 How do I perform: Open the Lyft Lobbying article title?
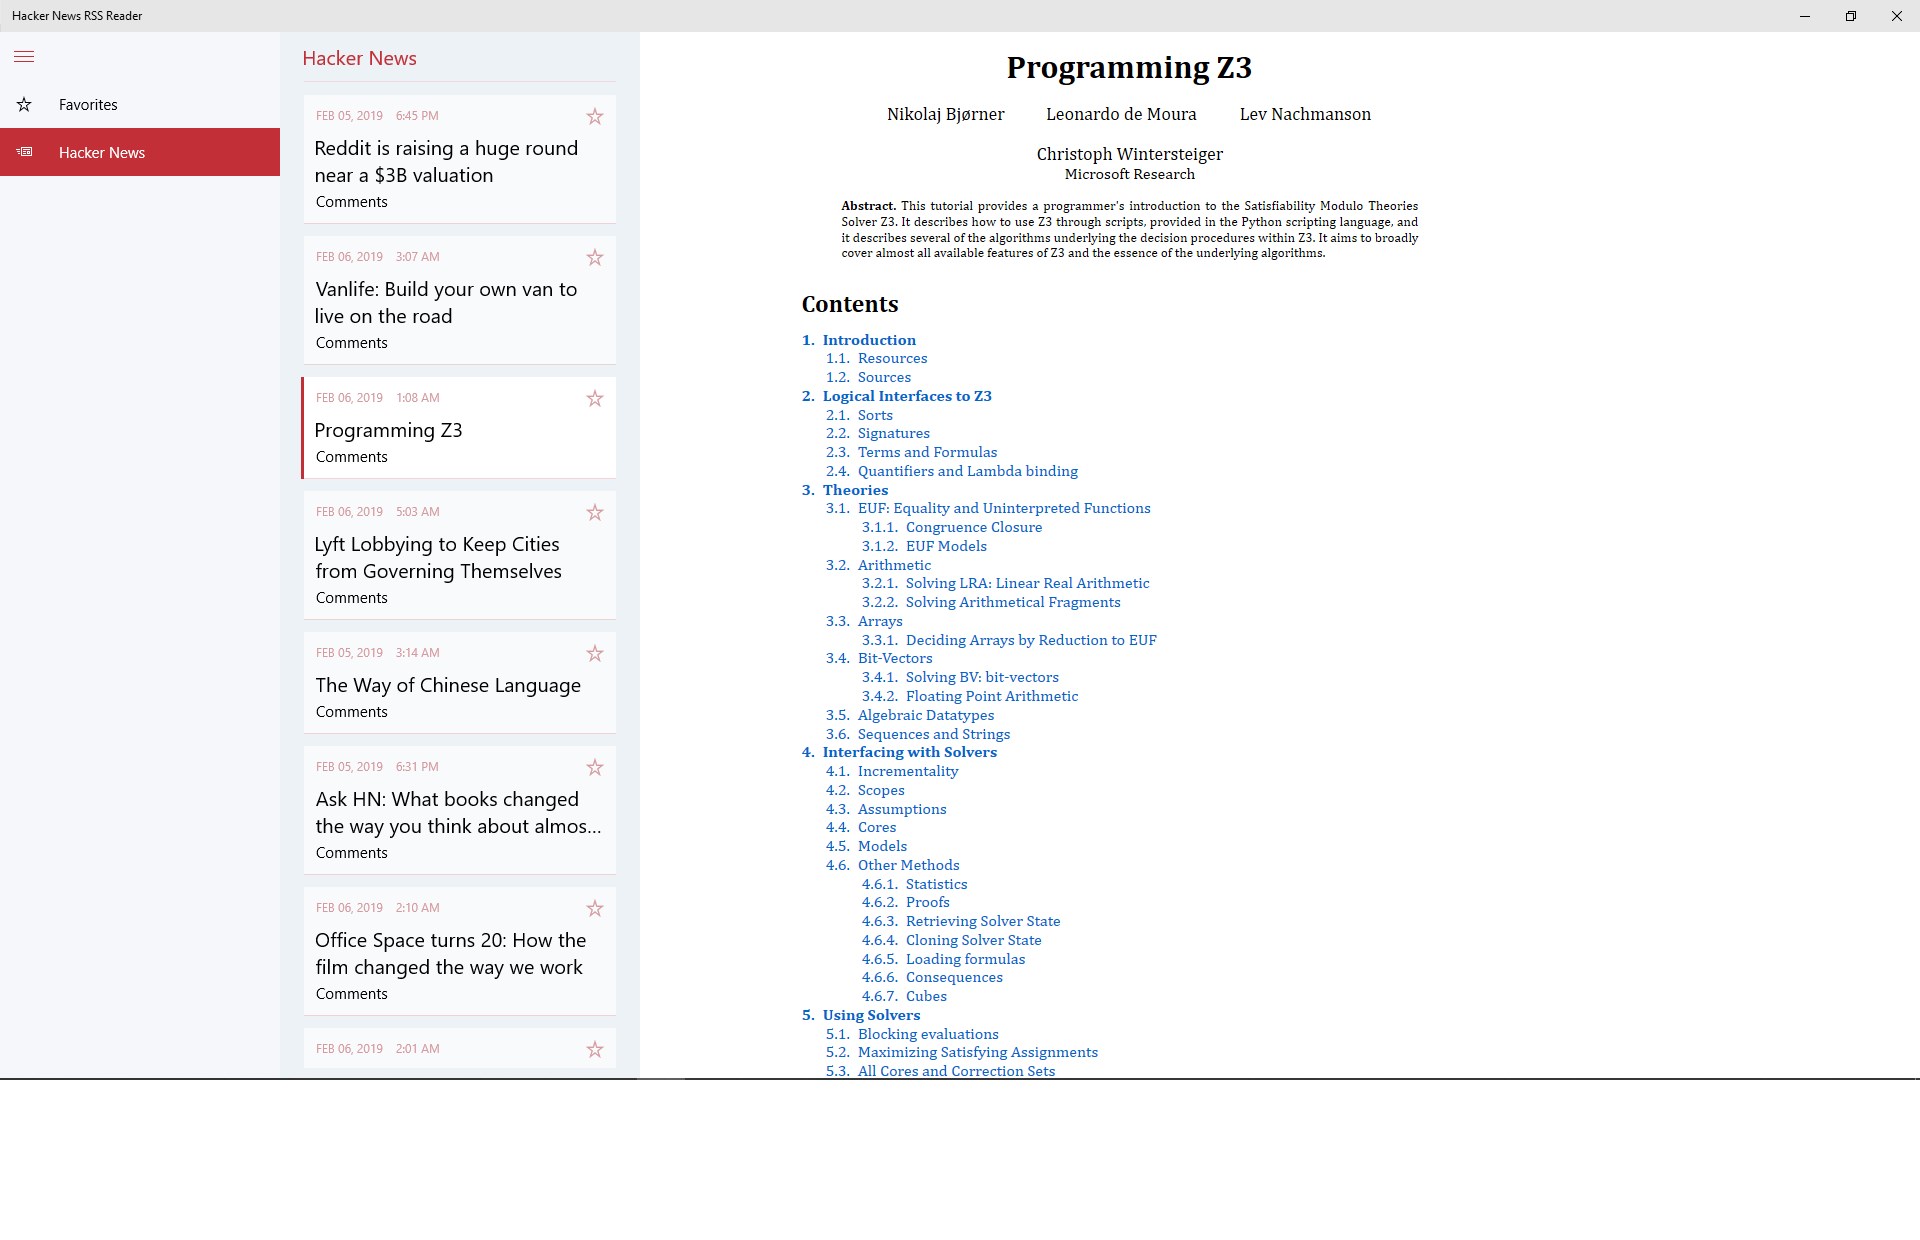coord(438,558)
